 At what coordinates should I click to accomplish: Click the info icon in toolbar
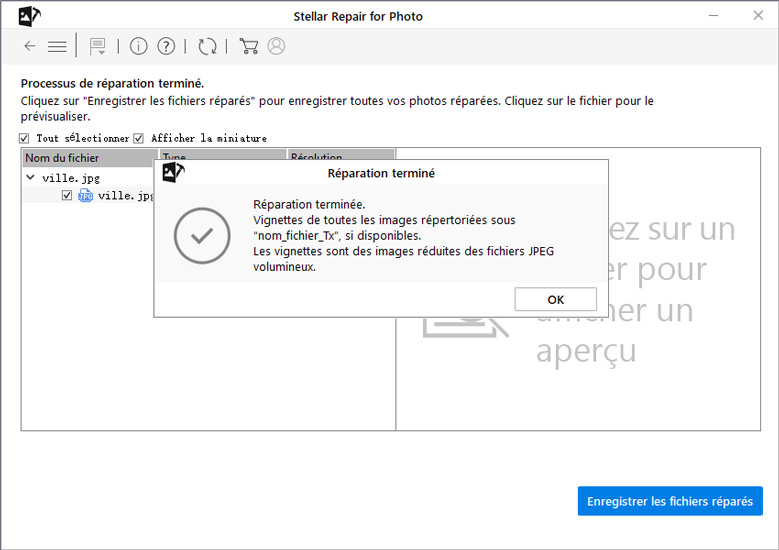click(x=139, y=46)
